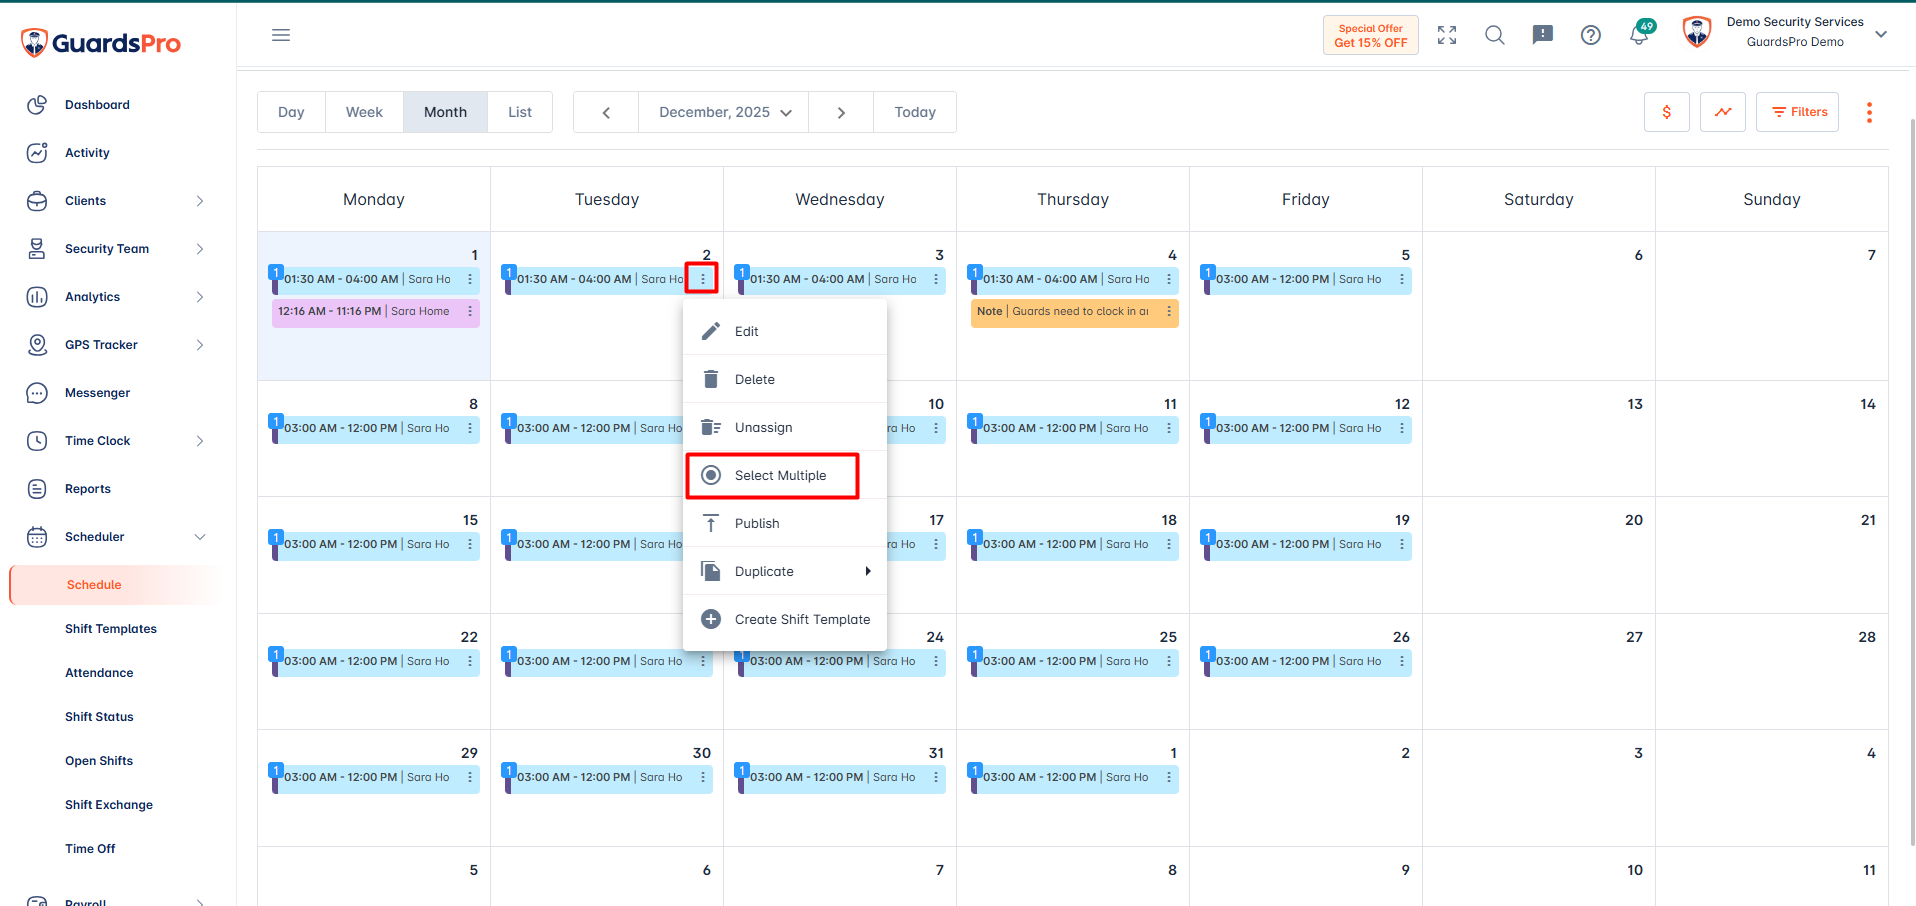Switch to the Week view tab
The width and height of the screenshot is (1916, 906).
(x=364, y=112)
